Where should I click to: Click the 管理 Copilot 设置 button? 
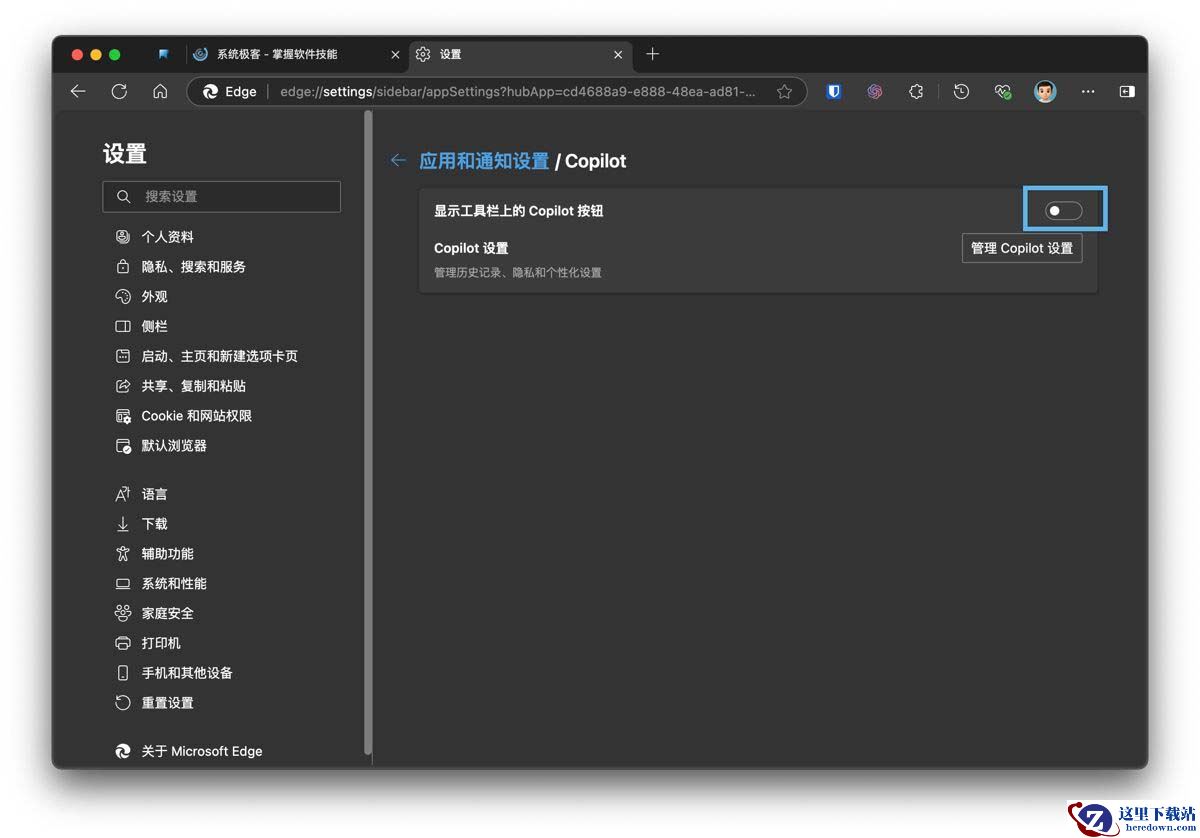click(x=1022, y=248)
